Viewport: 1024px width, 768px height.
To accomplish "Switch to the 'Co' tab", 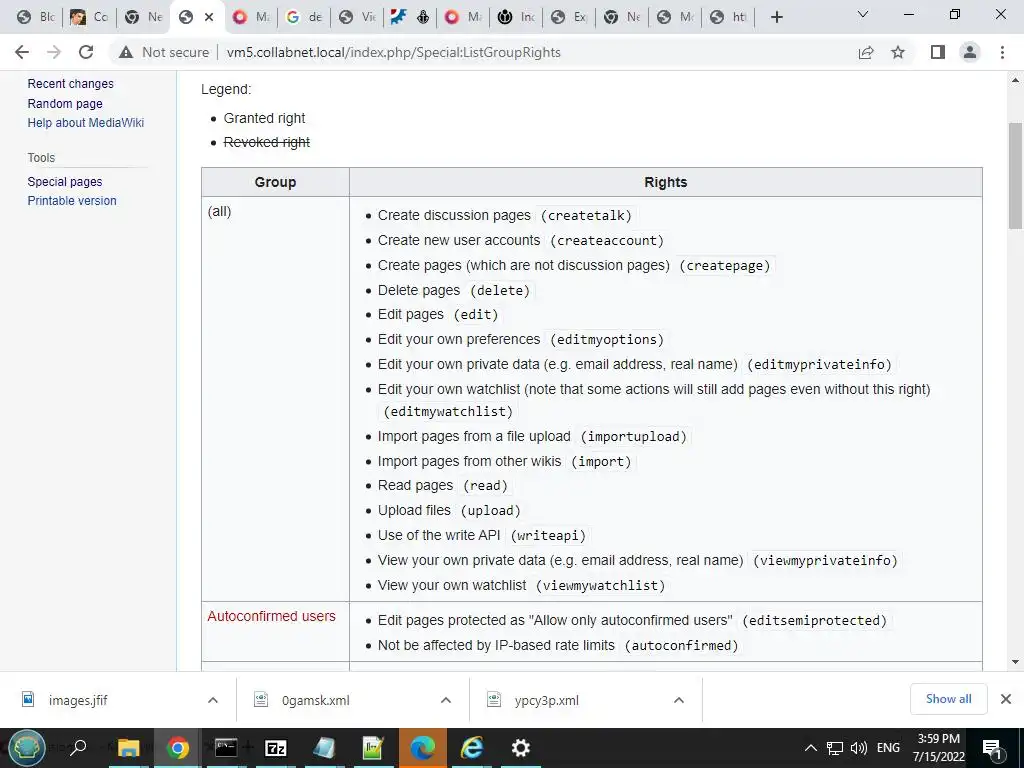I will [89, 17].
